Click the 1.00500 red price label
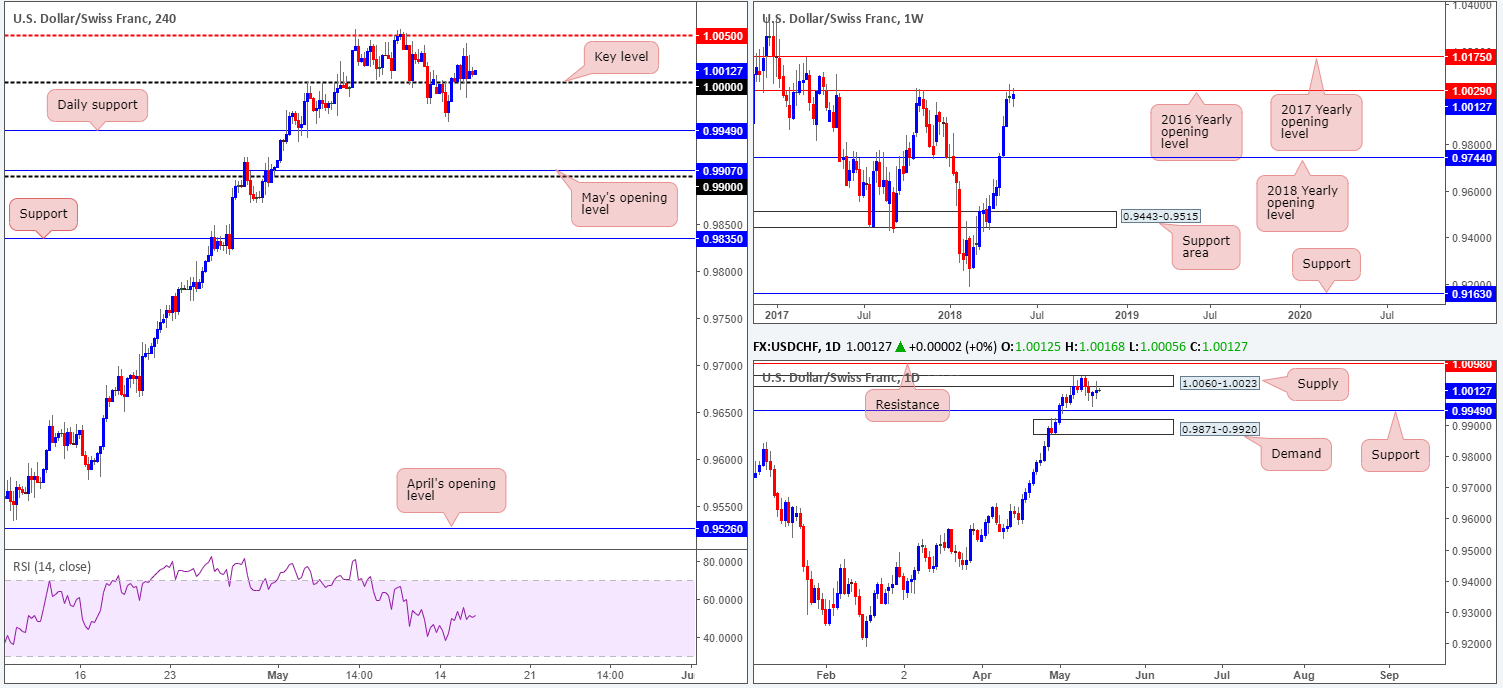 721,35
